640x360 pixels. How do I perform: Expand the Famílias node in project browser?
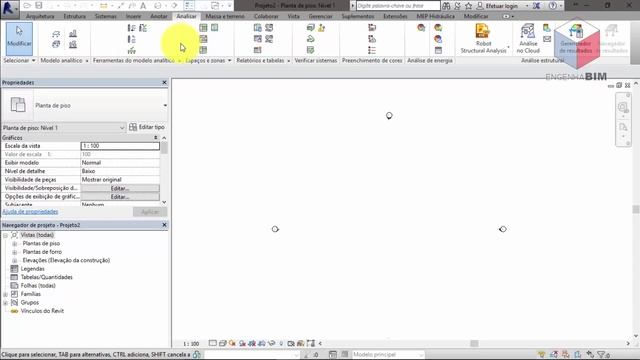point(5,294)
